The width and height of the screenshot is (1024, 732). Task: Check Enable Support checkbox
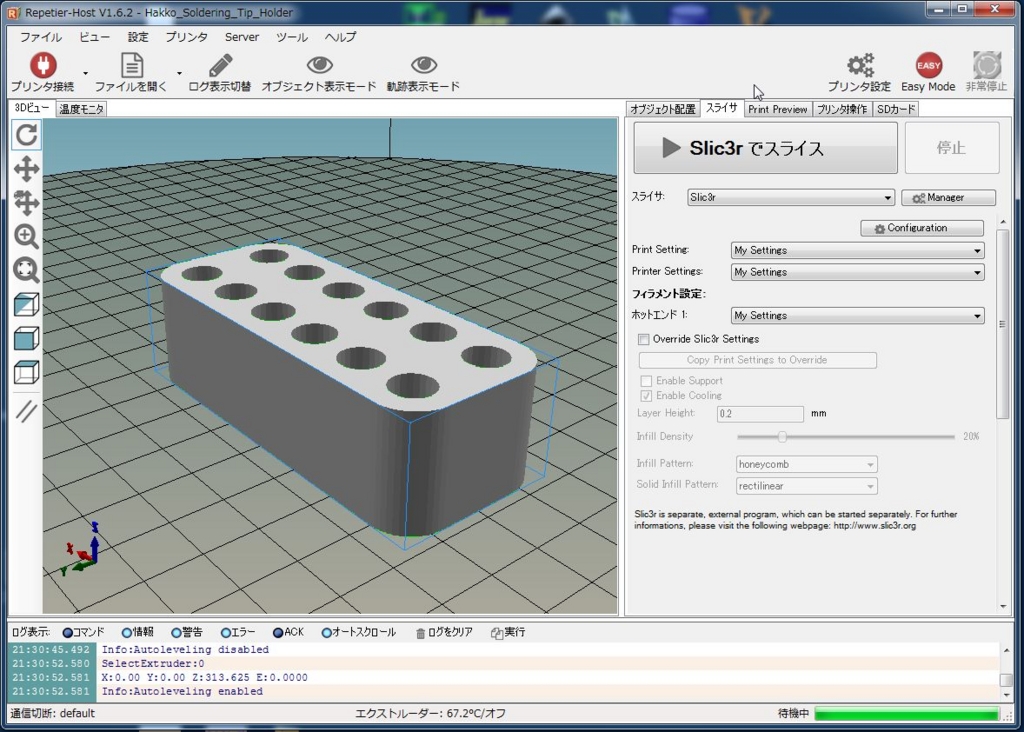click(x=646, y=381)
